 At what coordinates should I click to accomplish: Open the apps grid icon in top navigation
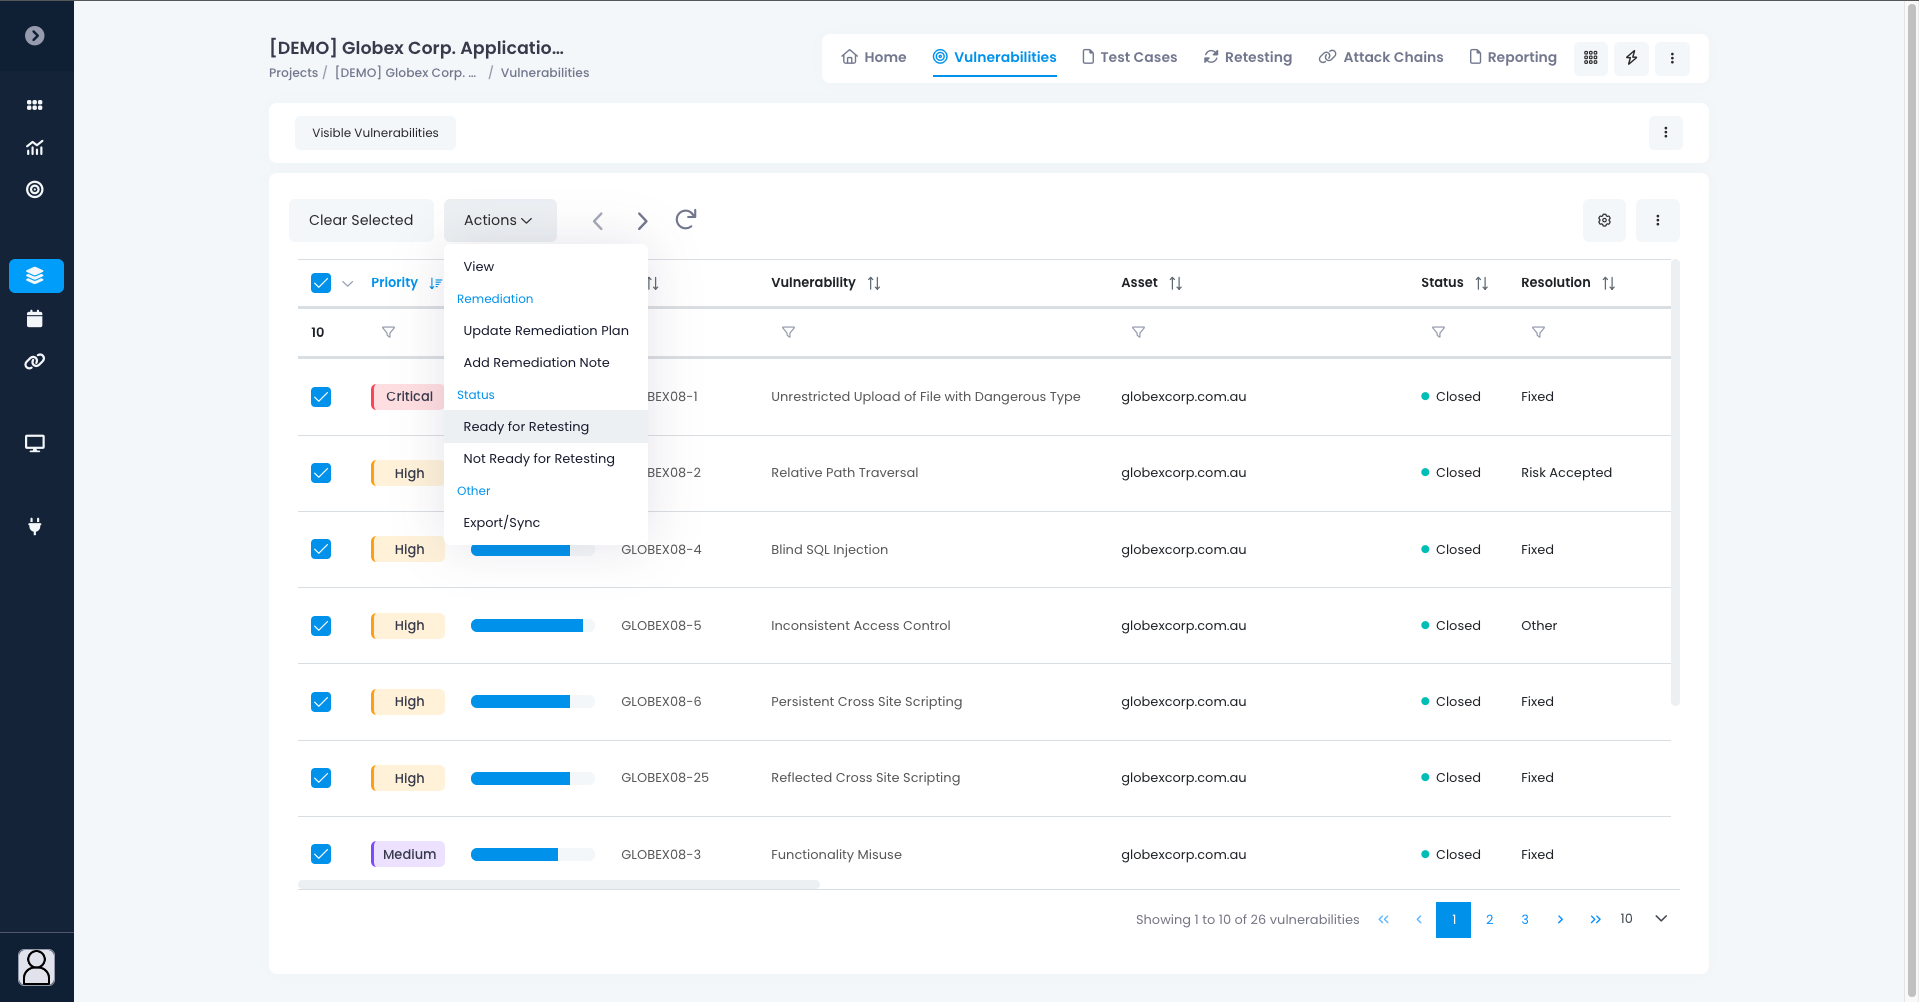[1590, 58]
